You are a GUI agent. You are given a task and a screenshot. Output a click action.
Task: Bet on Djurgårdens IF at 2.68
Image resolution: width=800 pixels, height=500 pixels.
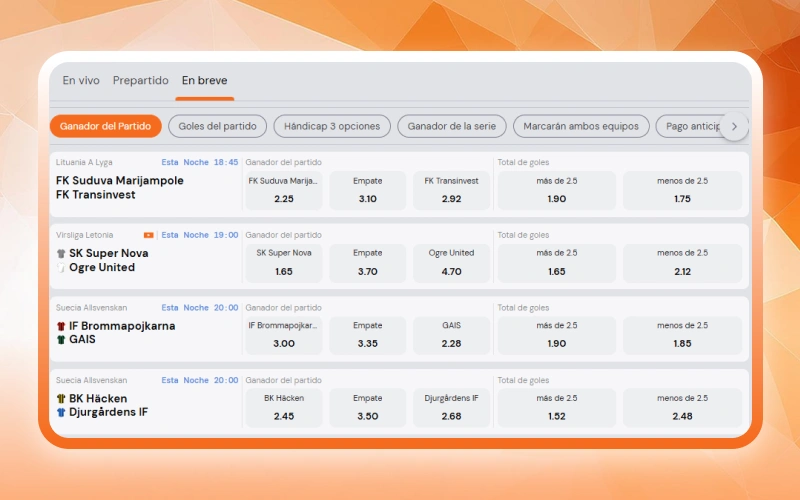452,408
